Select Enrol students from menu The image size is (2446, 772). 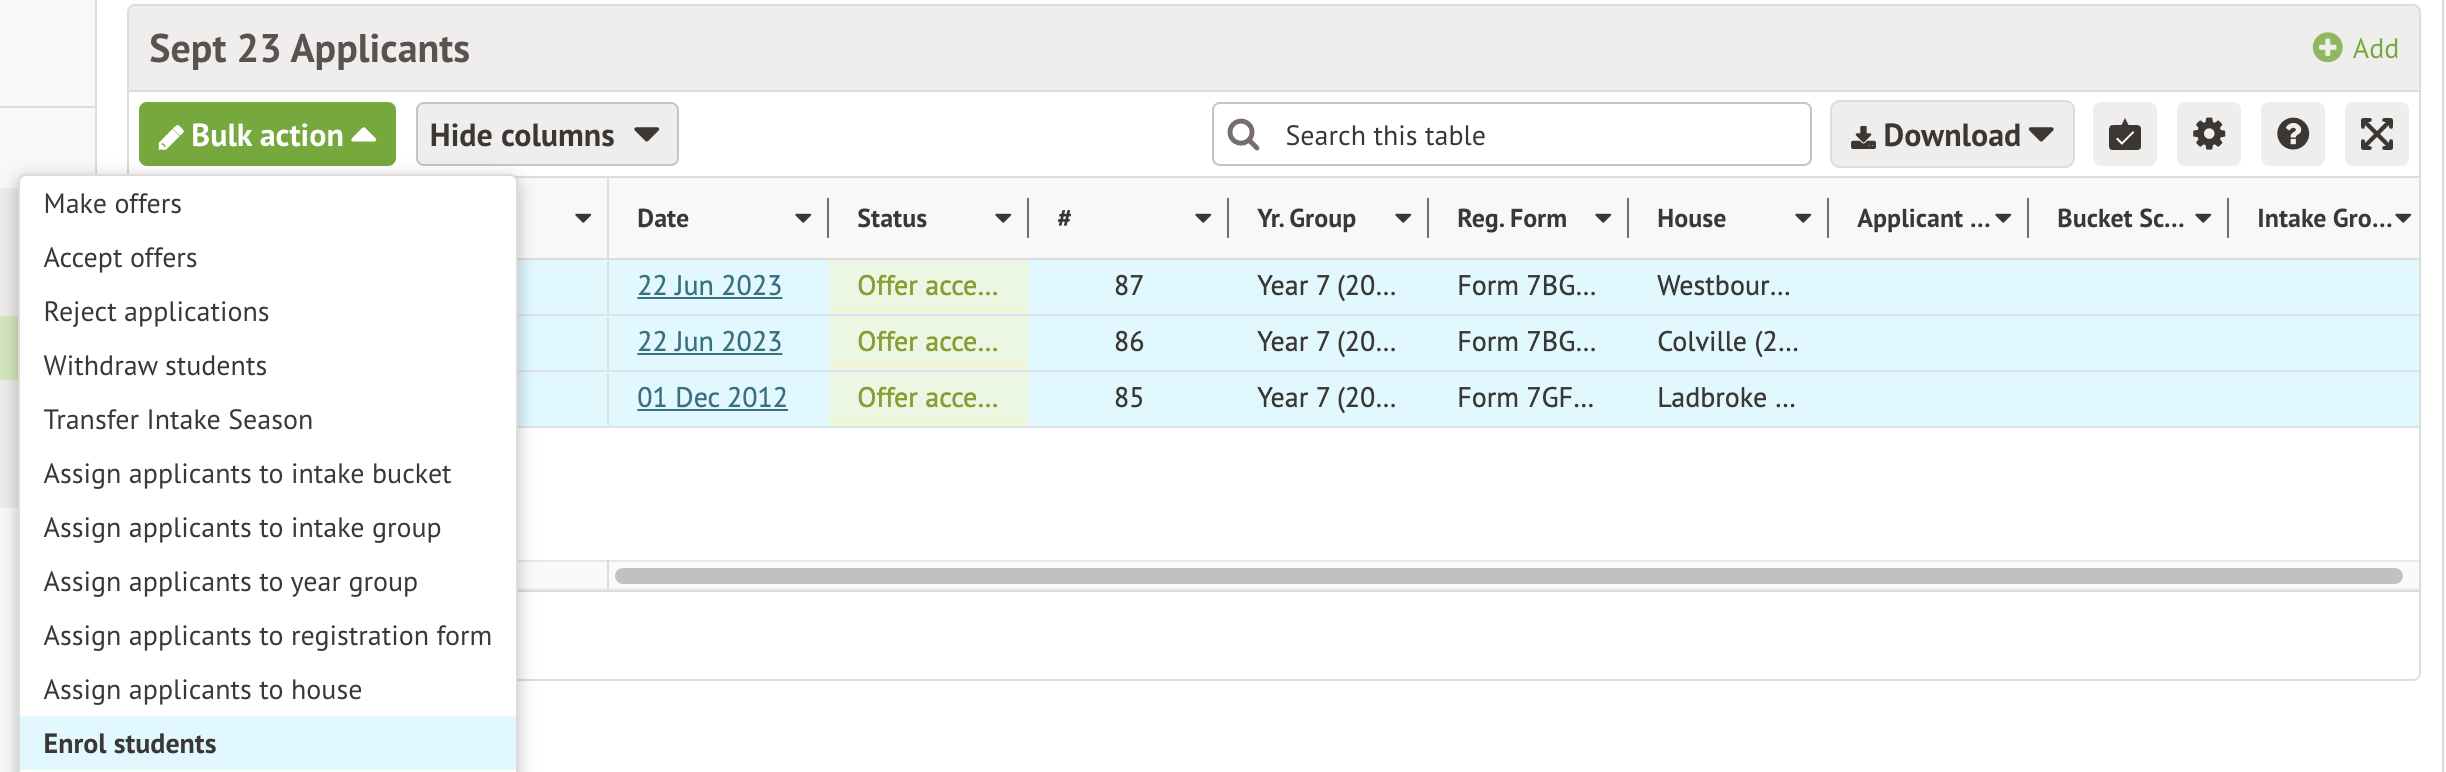point(130,744)
